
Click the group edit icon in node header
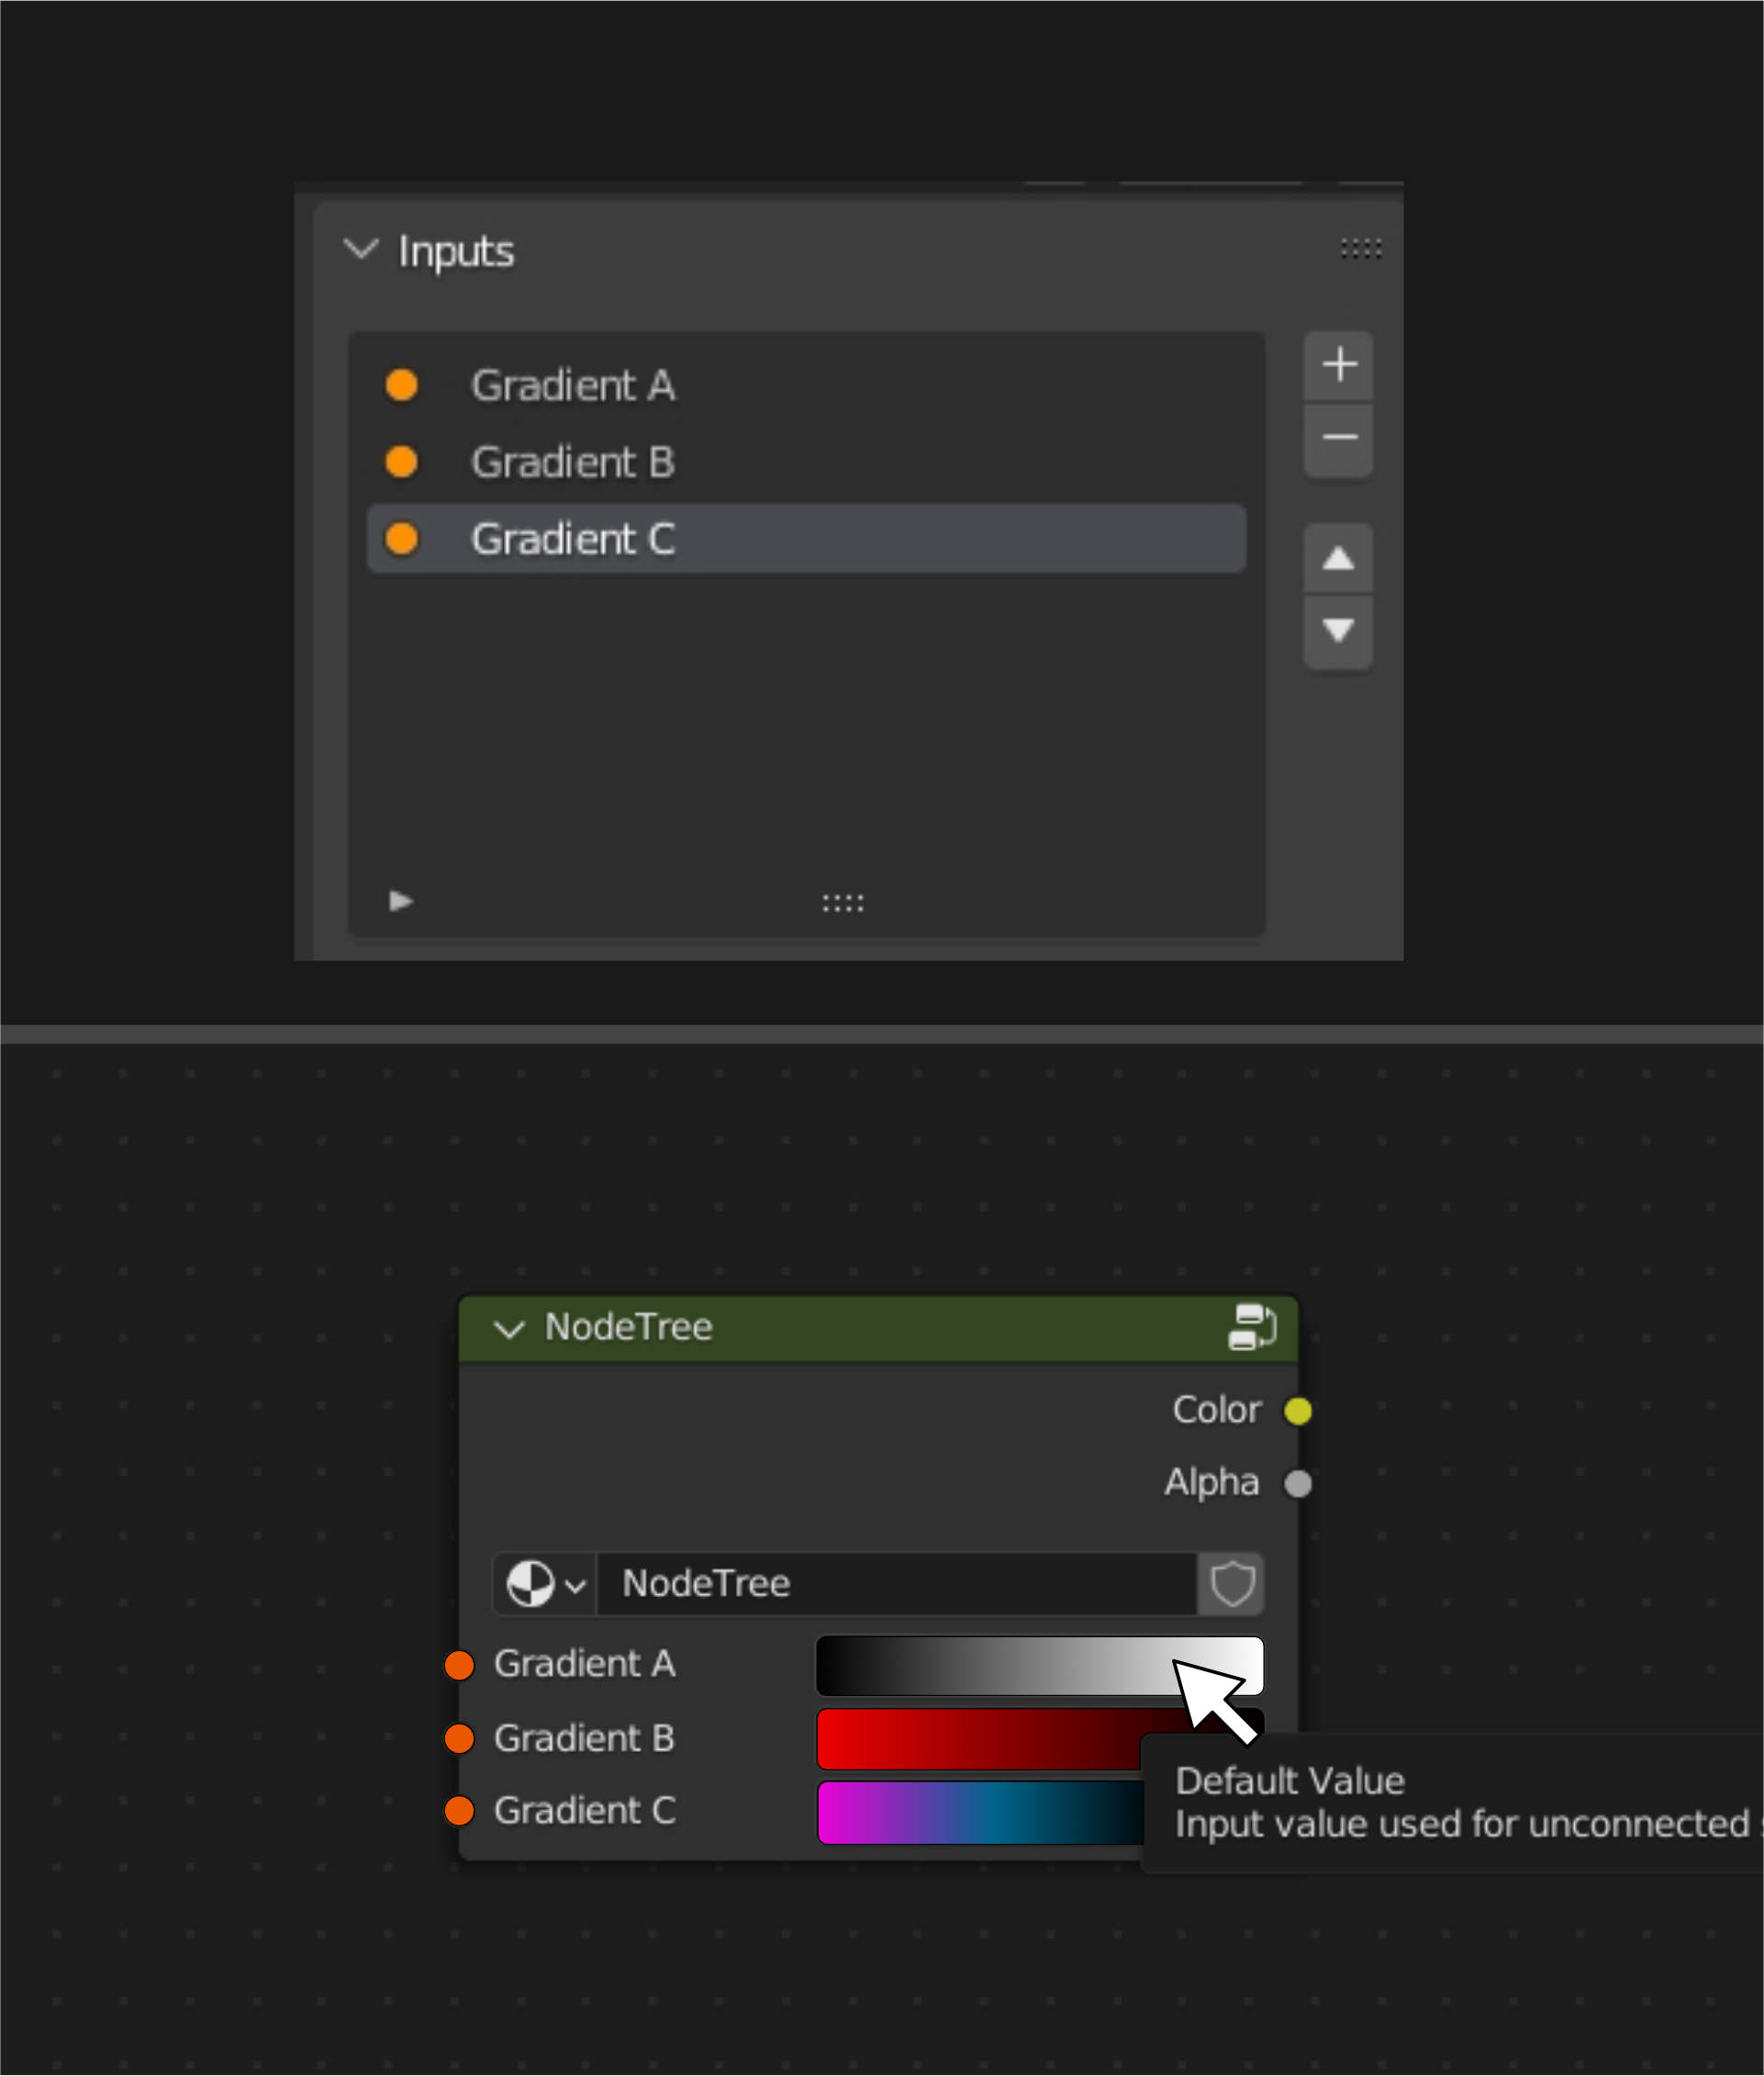click(1252, 1327)
